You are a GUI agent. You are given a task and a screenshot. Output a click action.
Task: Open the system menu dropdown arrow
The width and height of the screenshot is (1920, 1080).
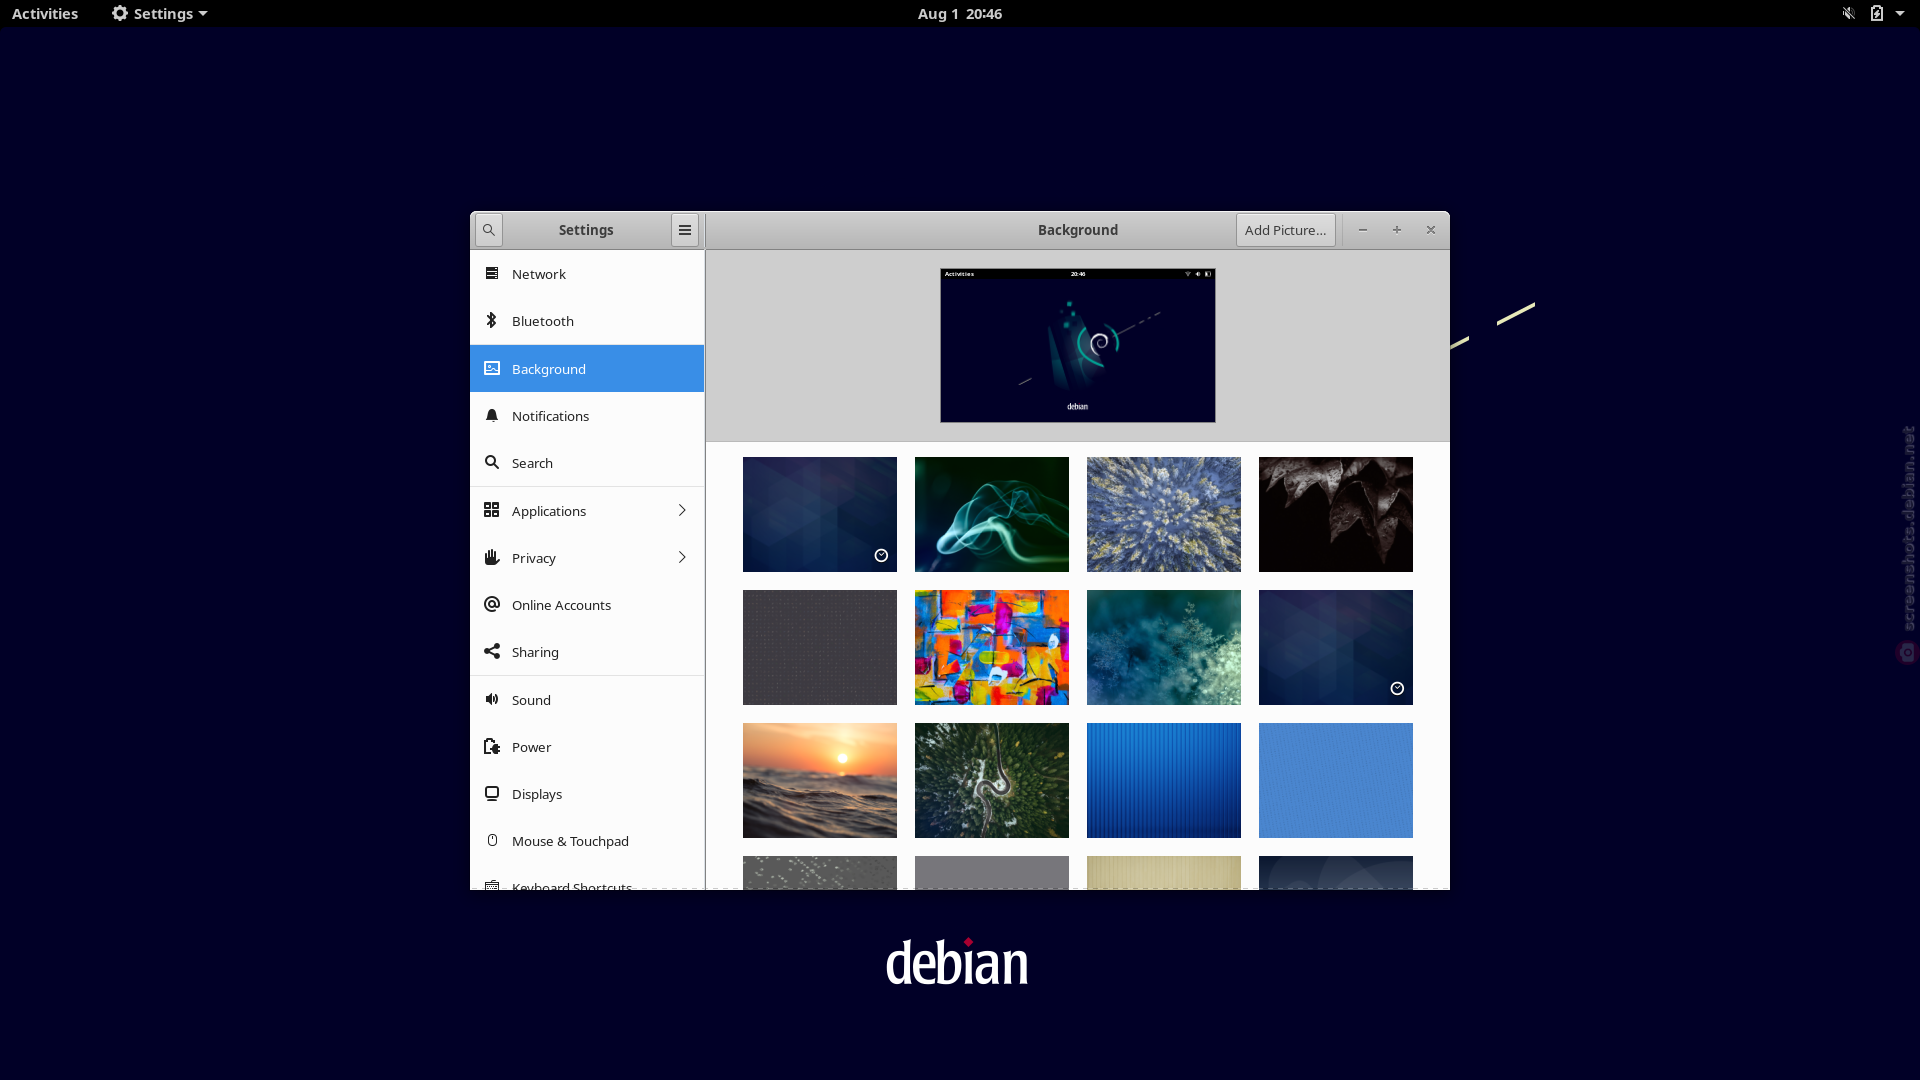[x=1900, y=13]
